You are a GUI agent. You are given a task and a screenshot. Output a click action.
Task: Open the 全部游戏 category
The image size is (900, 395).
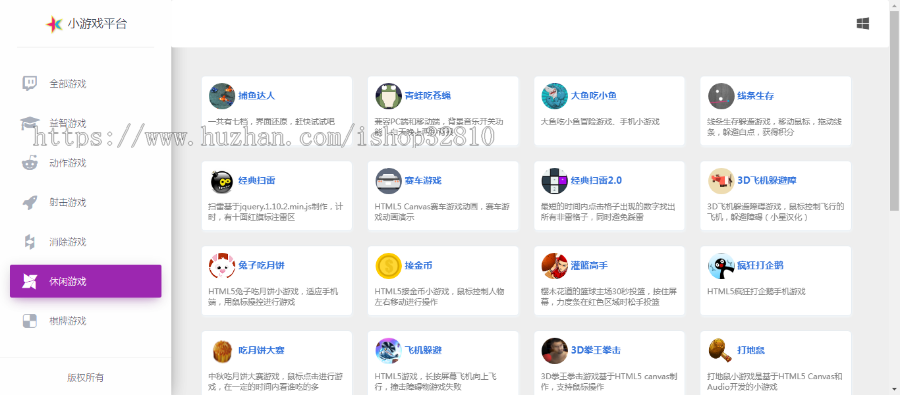click(x=86, y=84)
